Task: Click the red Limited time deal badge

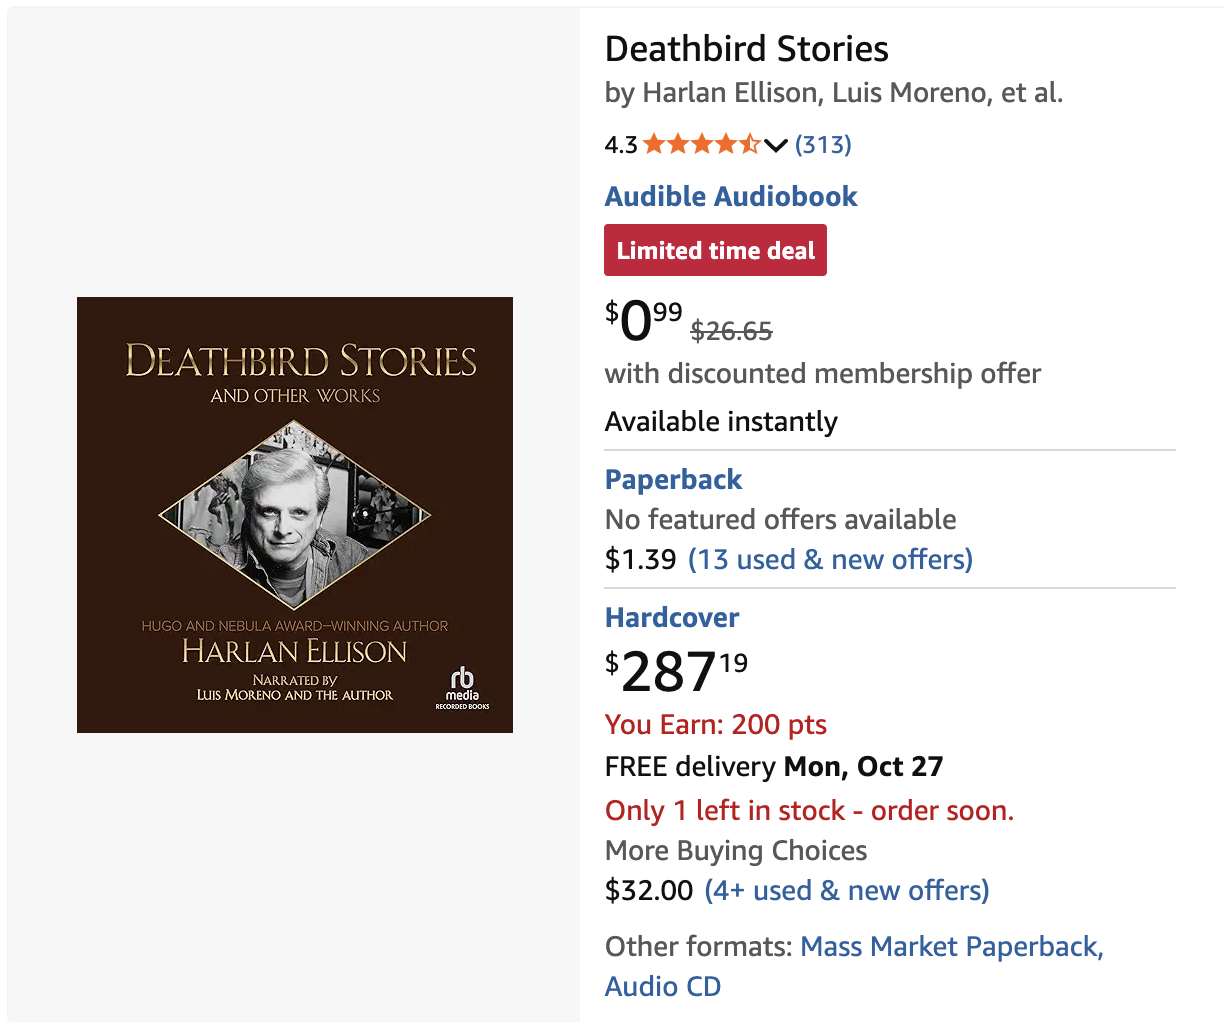Action: pyautogui.click(x=715, y=251)
